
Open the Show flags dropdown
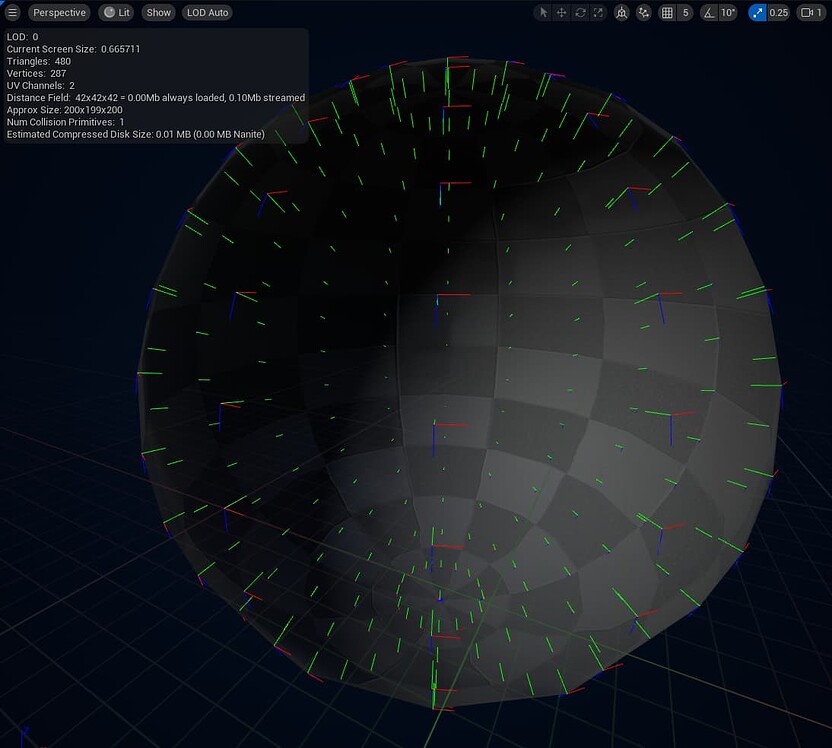point(157,12)
